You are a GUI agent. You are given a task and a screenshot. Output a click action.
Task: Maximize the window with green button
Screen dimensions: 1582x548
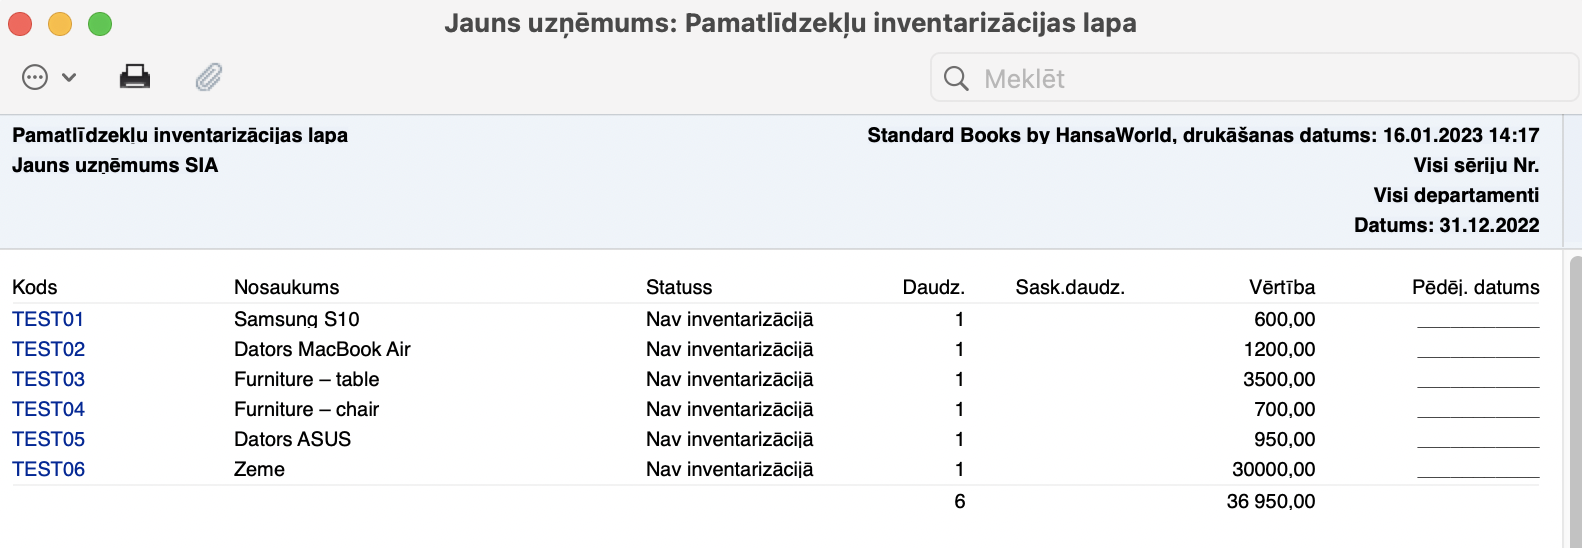[100, 23]
